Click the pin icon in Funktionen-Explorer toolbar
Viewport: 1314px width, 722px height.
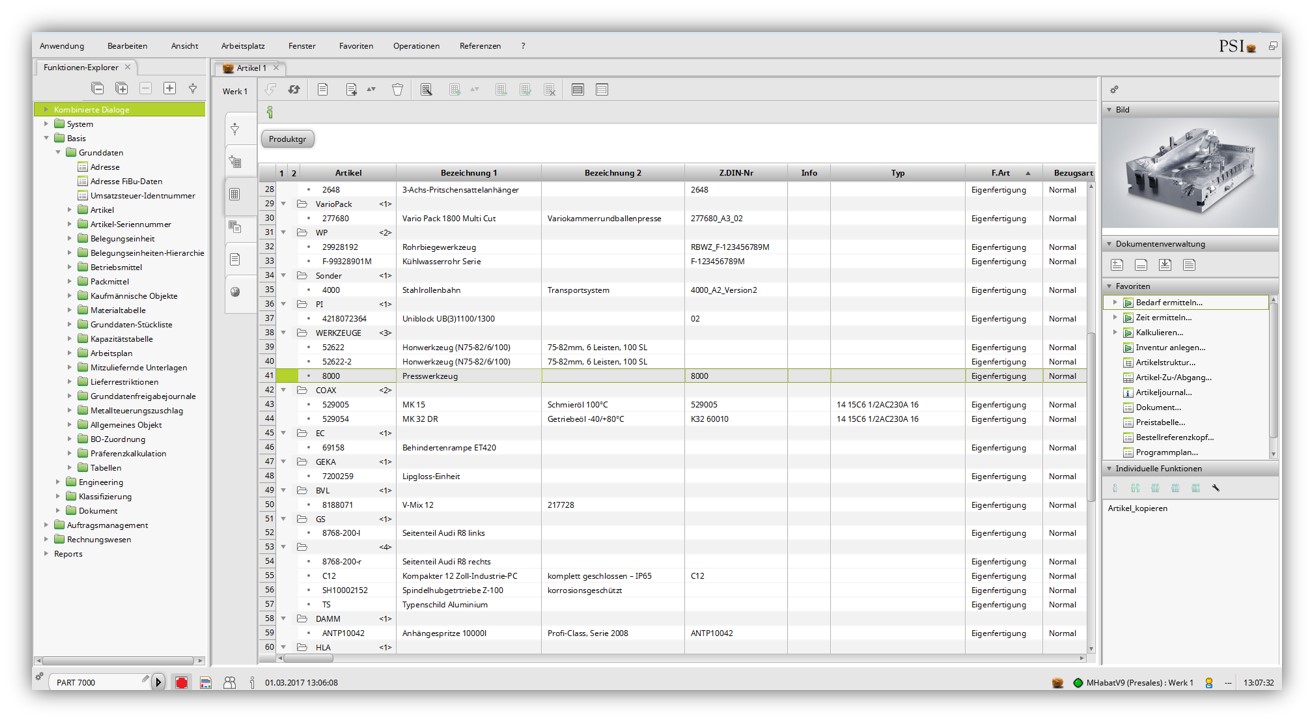click(193, 88)
